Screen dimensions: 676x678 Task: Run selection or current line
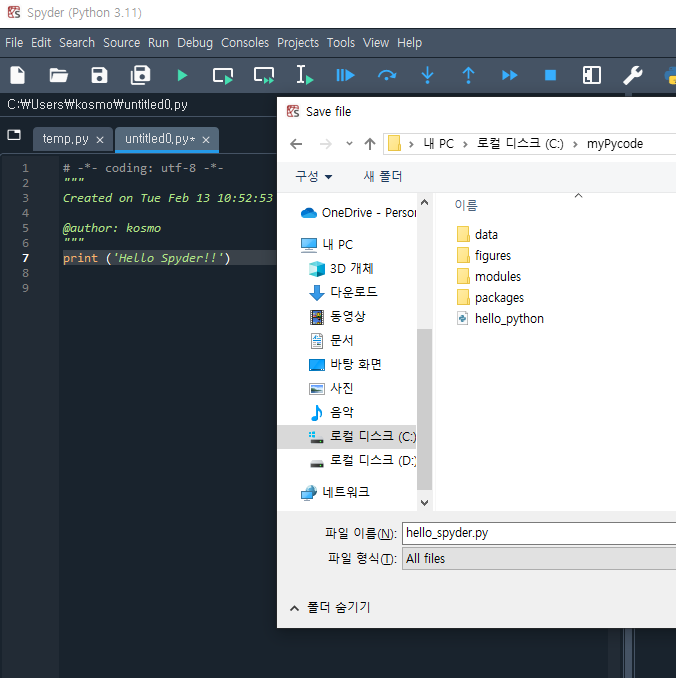[x=304, y=75]
